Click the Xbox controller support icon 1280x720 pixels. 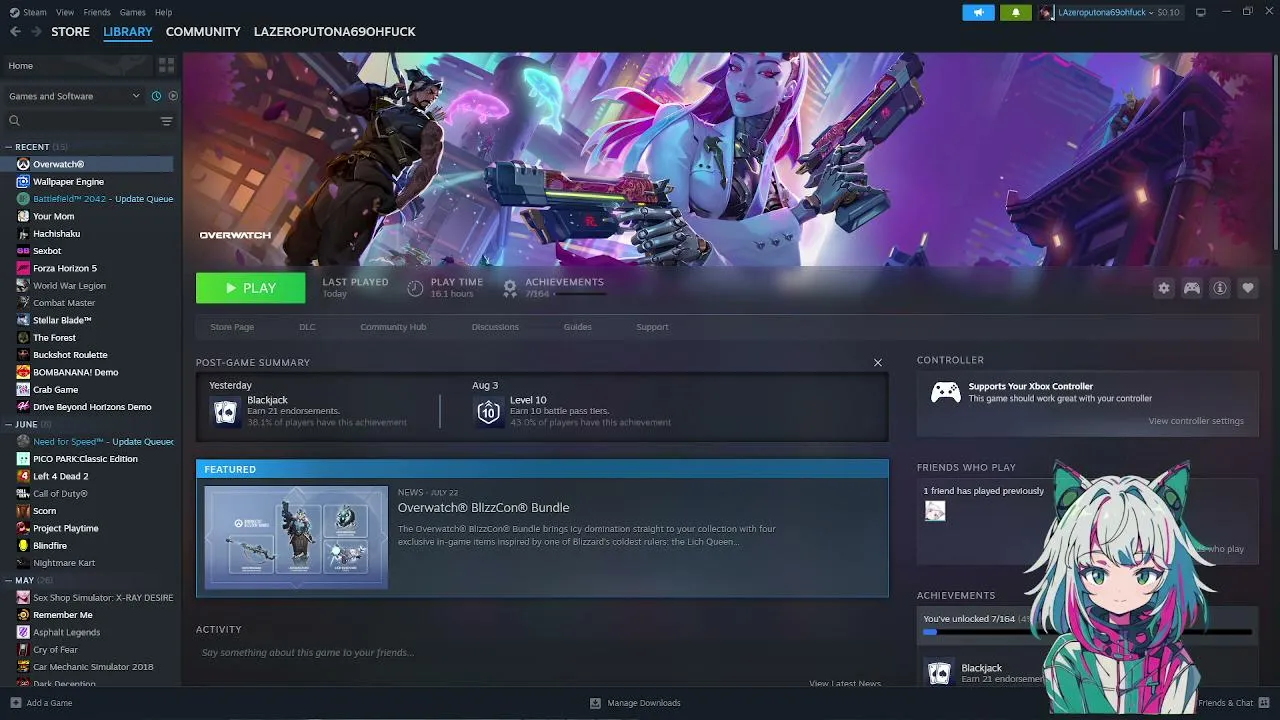pyautogui.click(x=946, y=392)
